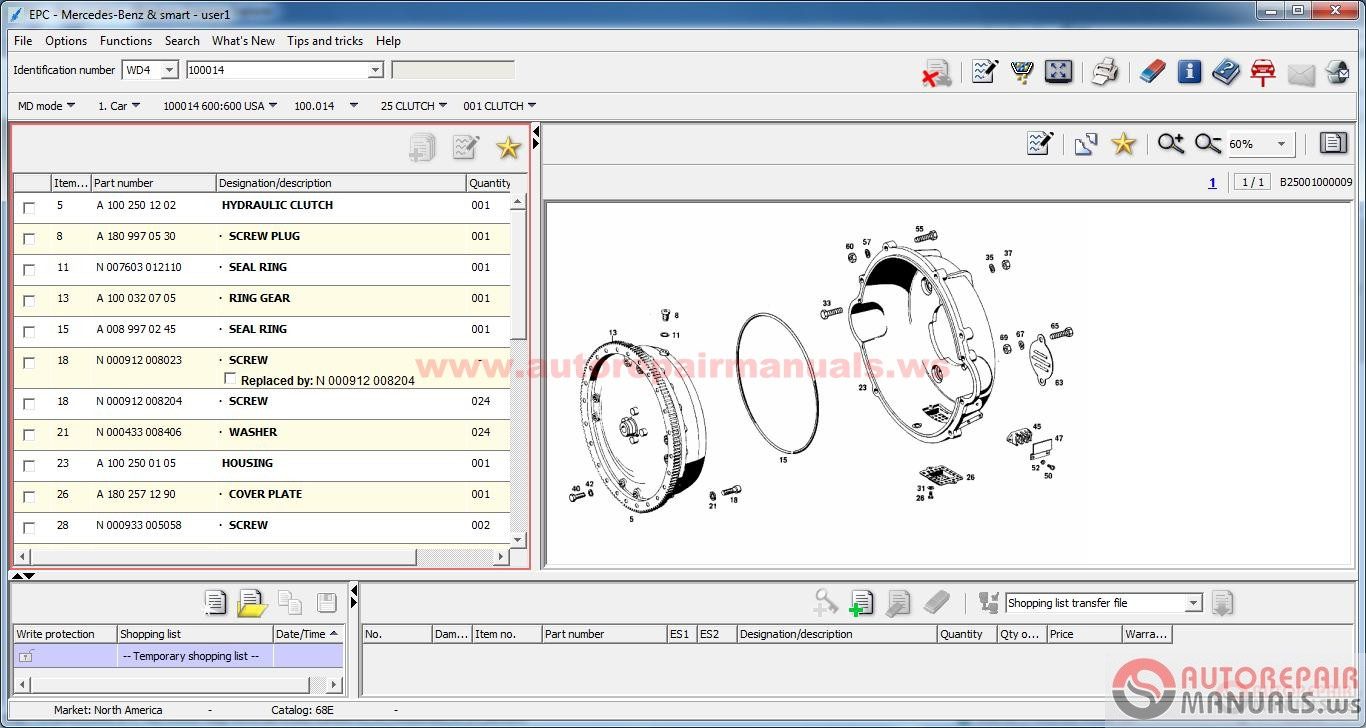
Task: Expand the MD mode dropdown
Action: (x=71, y=105)
